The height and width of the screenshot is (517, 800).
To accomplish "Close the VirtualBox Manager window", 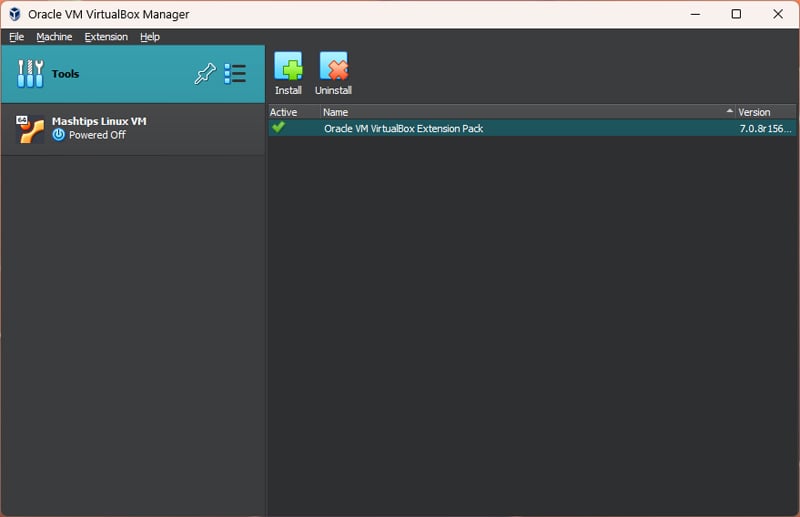I will 778,14.
